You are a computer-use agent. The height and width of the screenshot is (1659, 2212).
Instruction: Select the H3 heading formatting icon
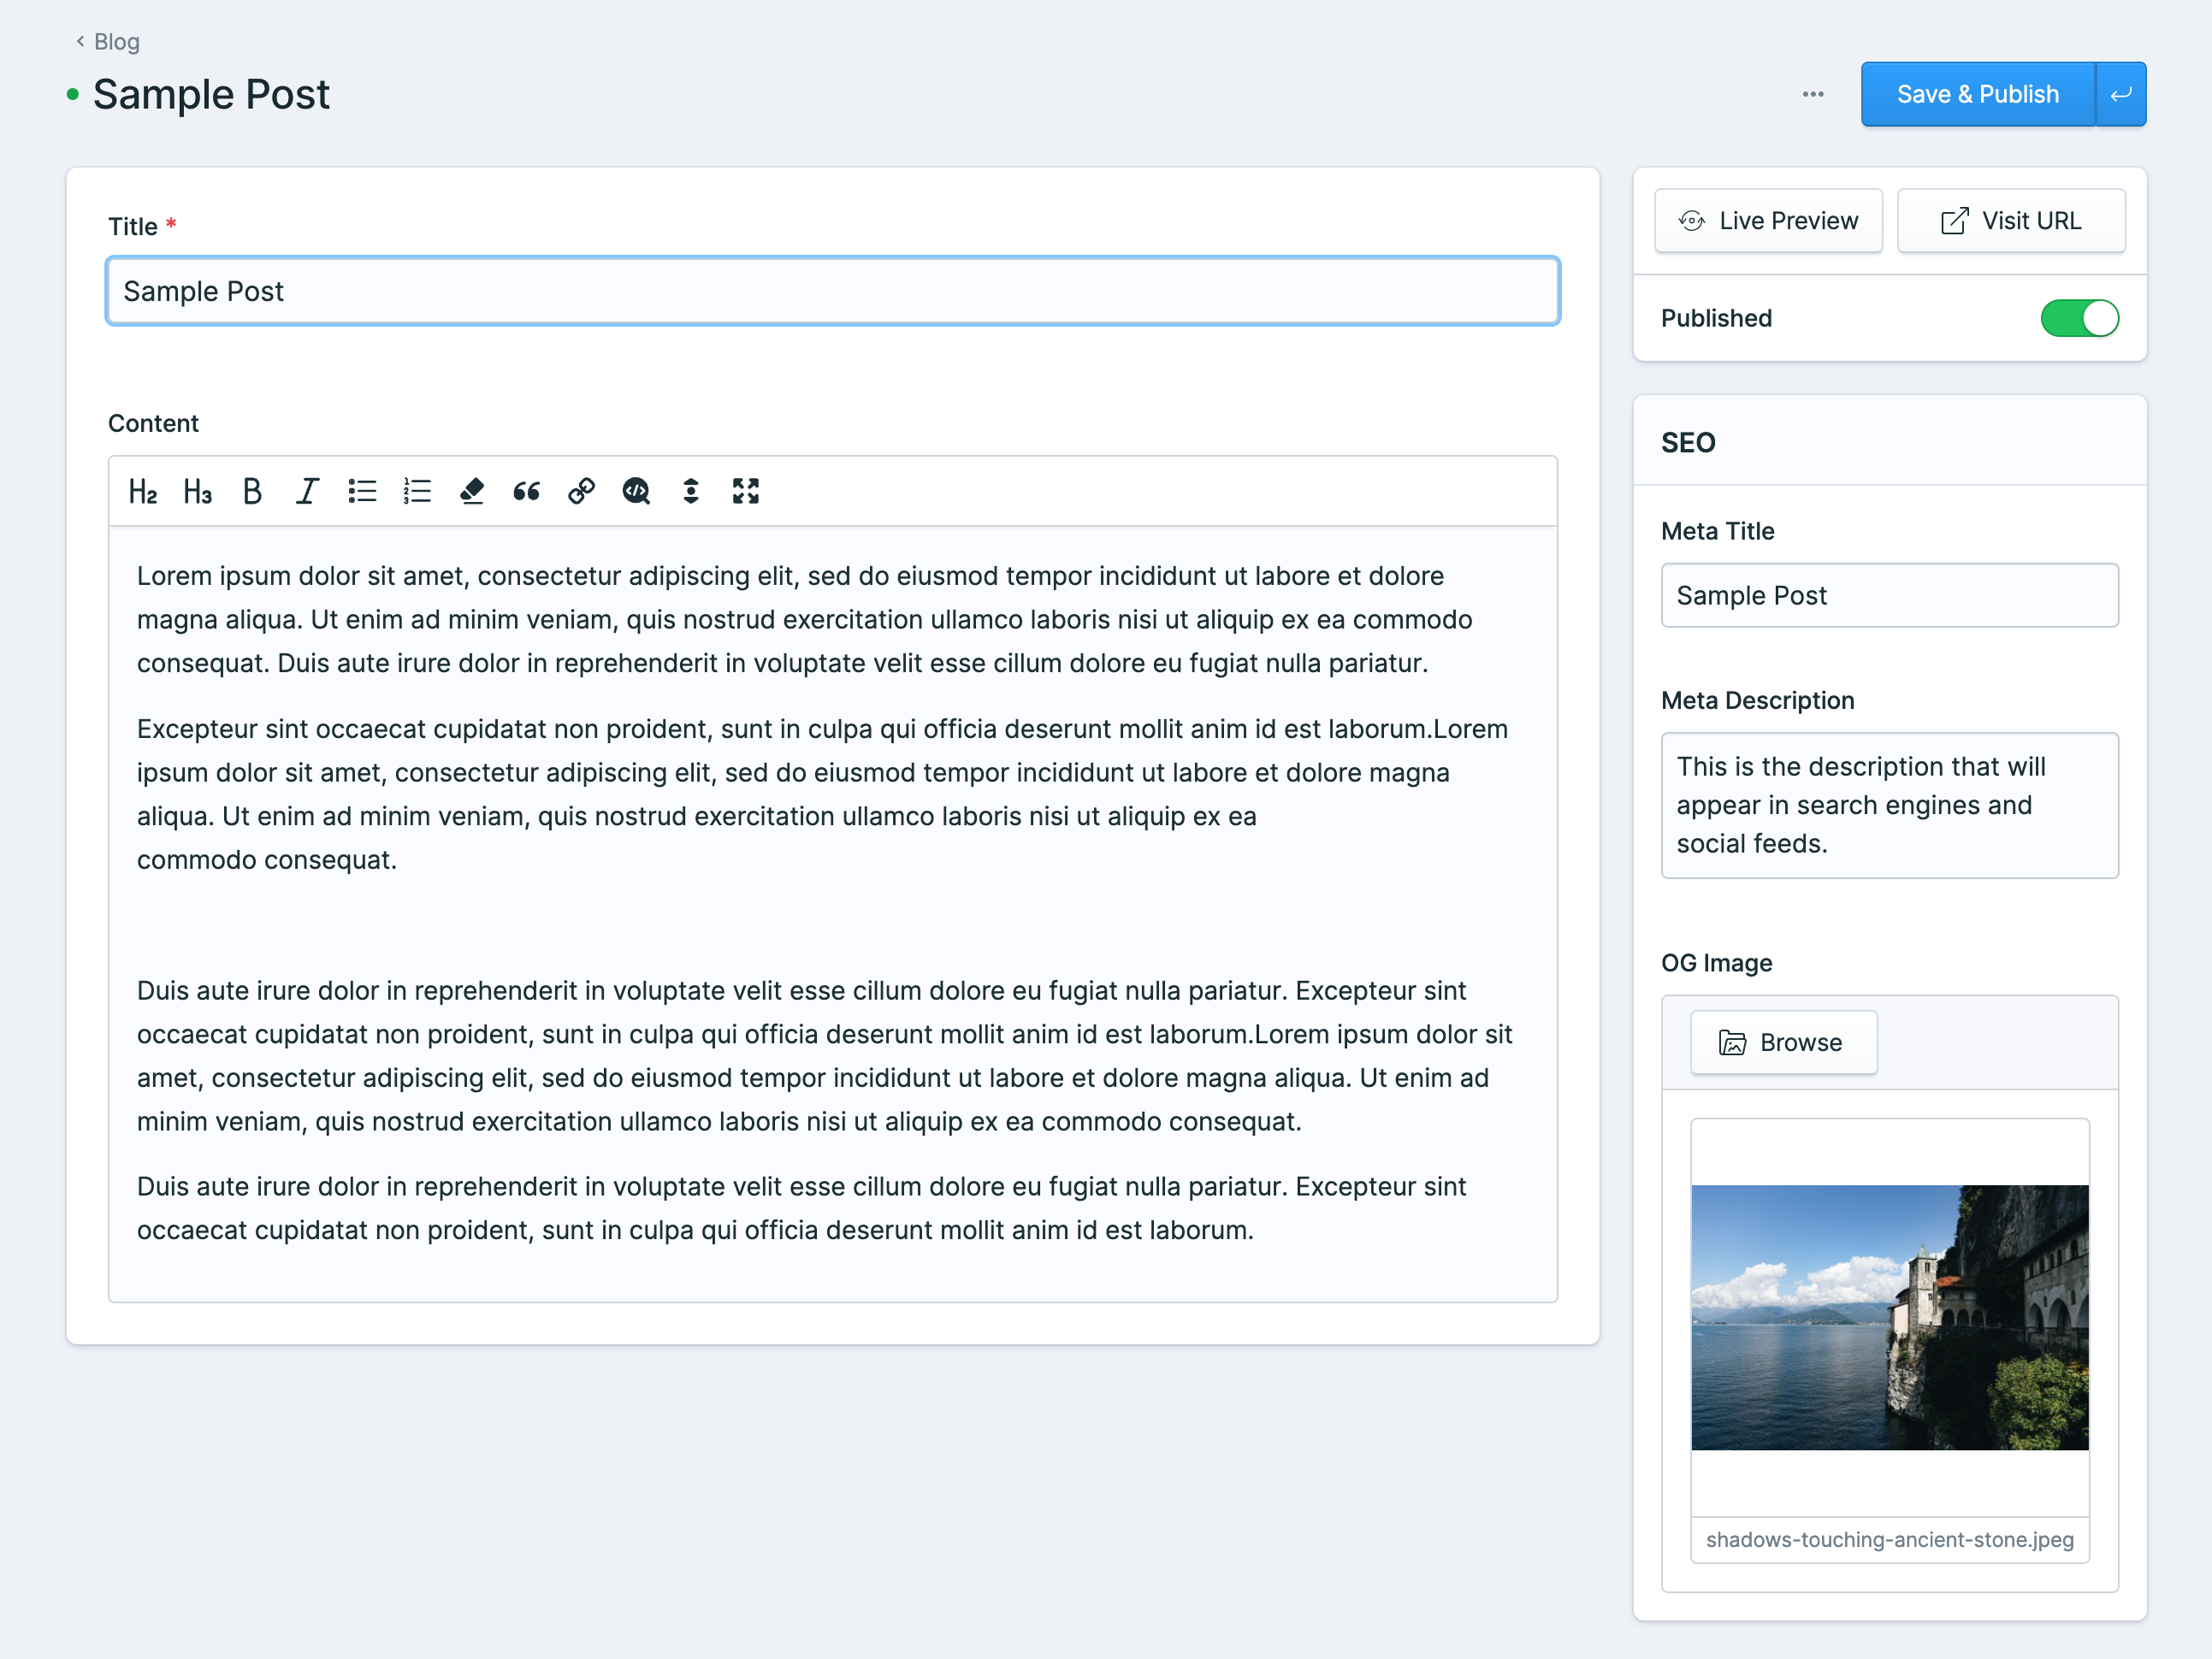pyautogui.click(x=197, y=492)
